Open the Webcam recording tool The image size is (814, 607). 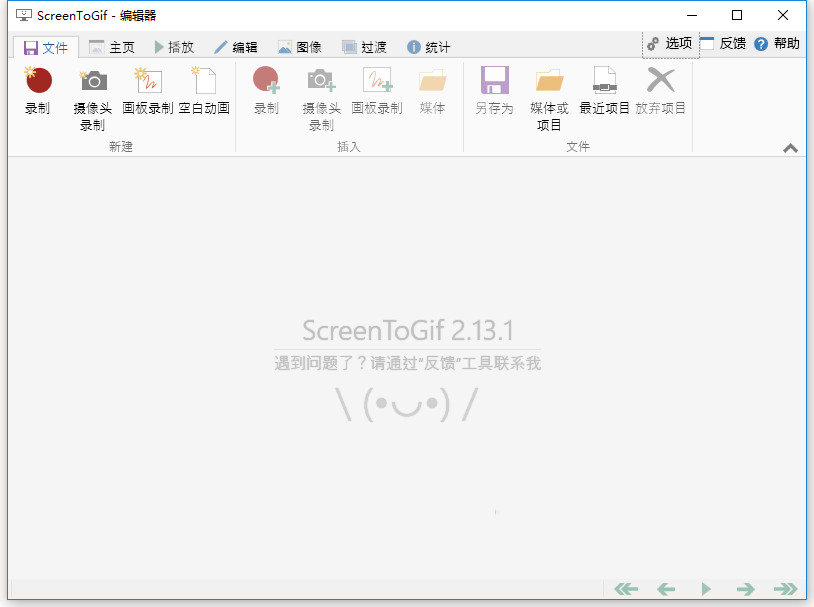click(x=91, y=95)
